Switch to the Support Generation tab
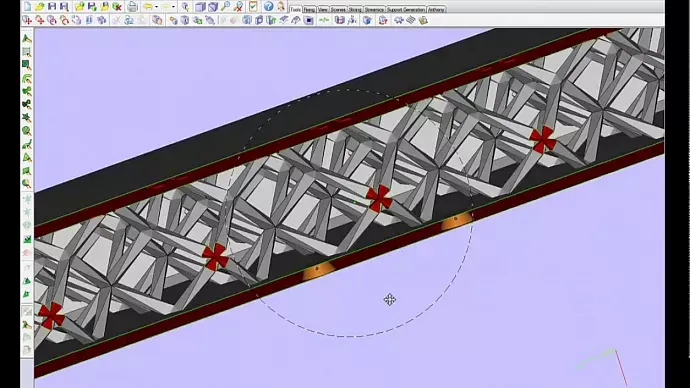The height and width of the screenshot is (388, 690). pos(406,9)
